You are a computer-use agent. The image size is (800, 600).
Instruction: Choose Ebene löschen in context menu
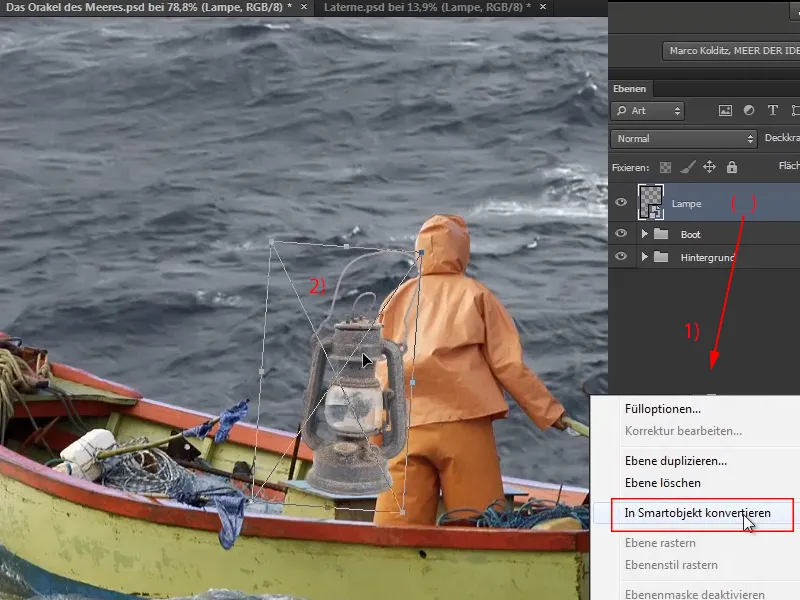coord(663,483)
